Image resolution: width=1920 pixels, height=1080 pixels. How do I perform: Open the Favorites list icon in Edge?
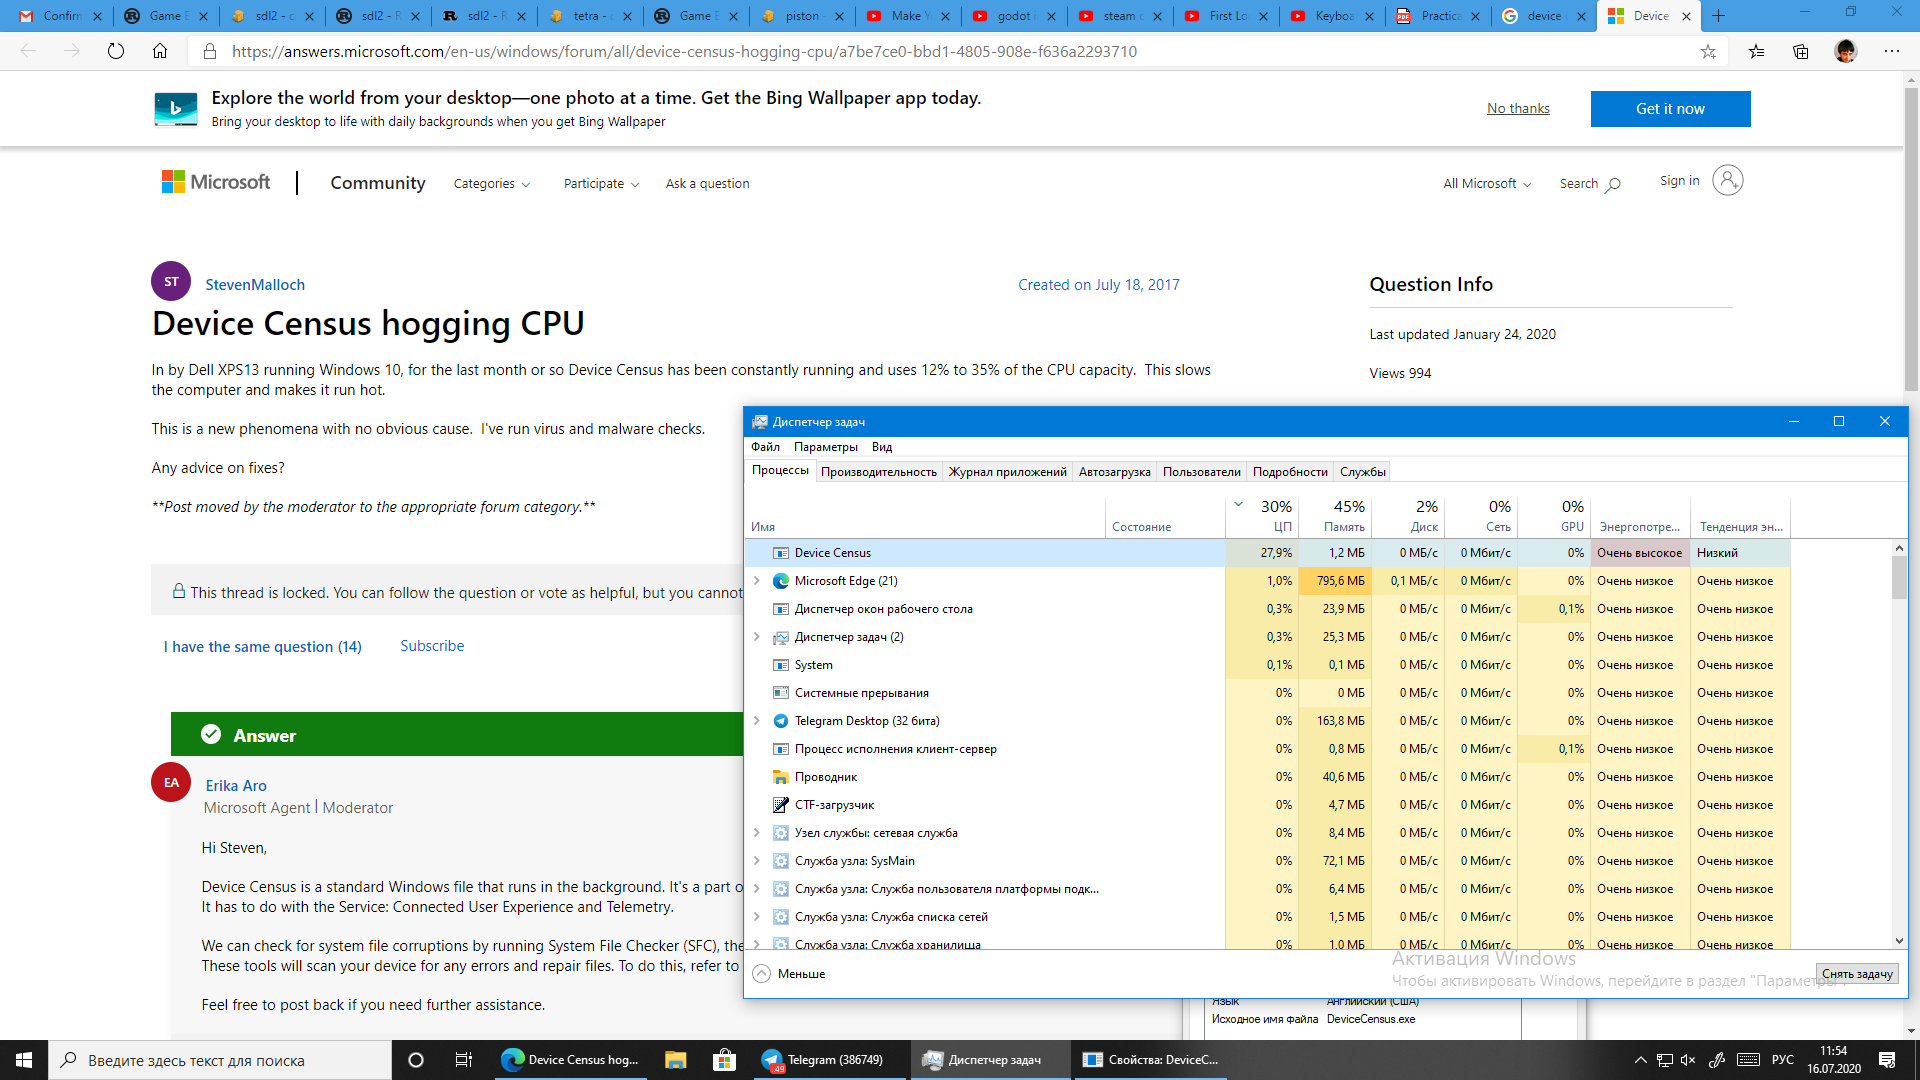1757,51
